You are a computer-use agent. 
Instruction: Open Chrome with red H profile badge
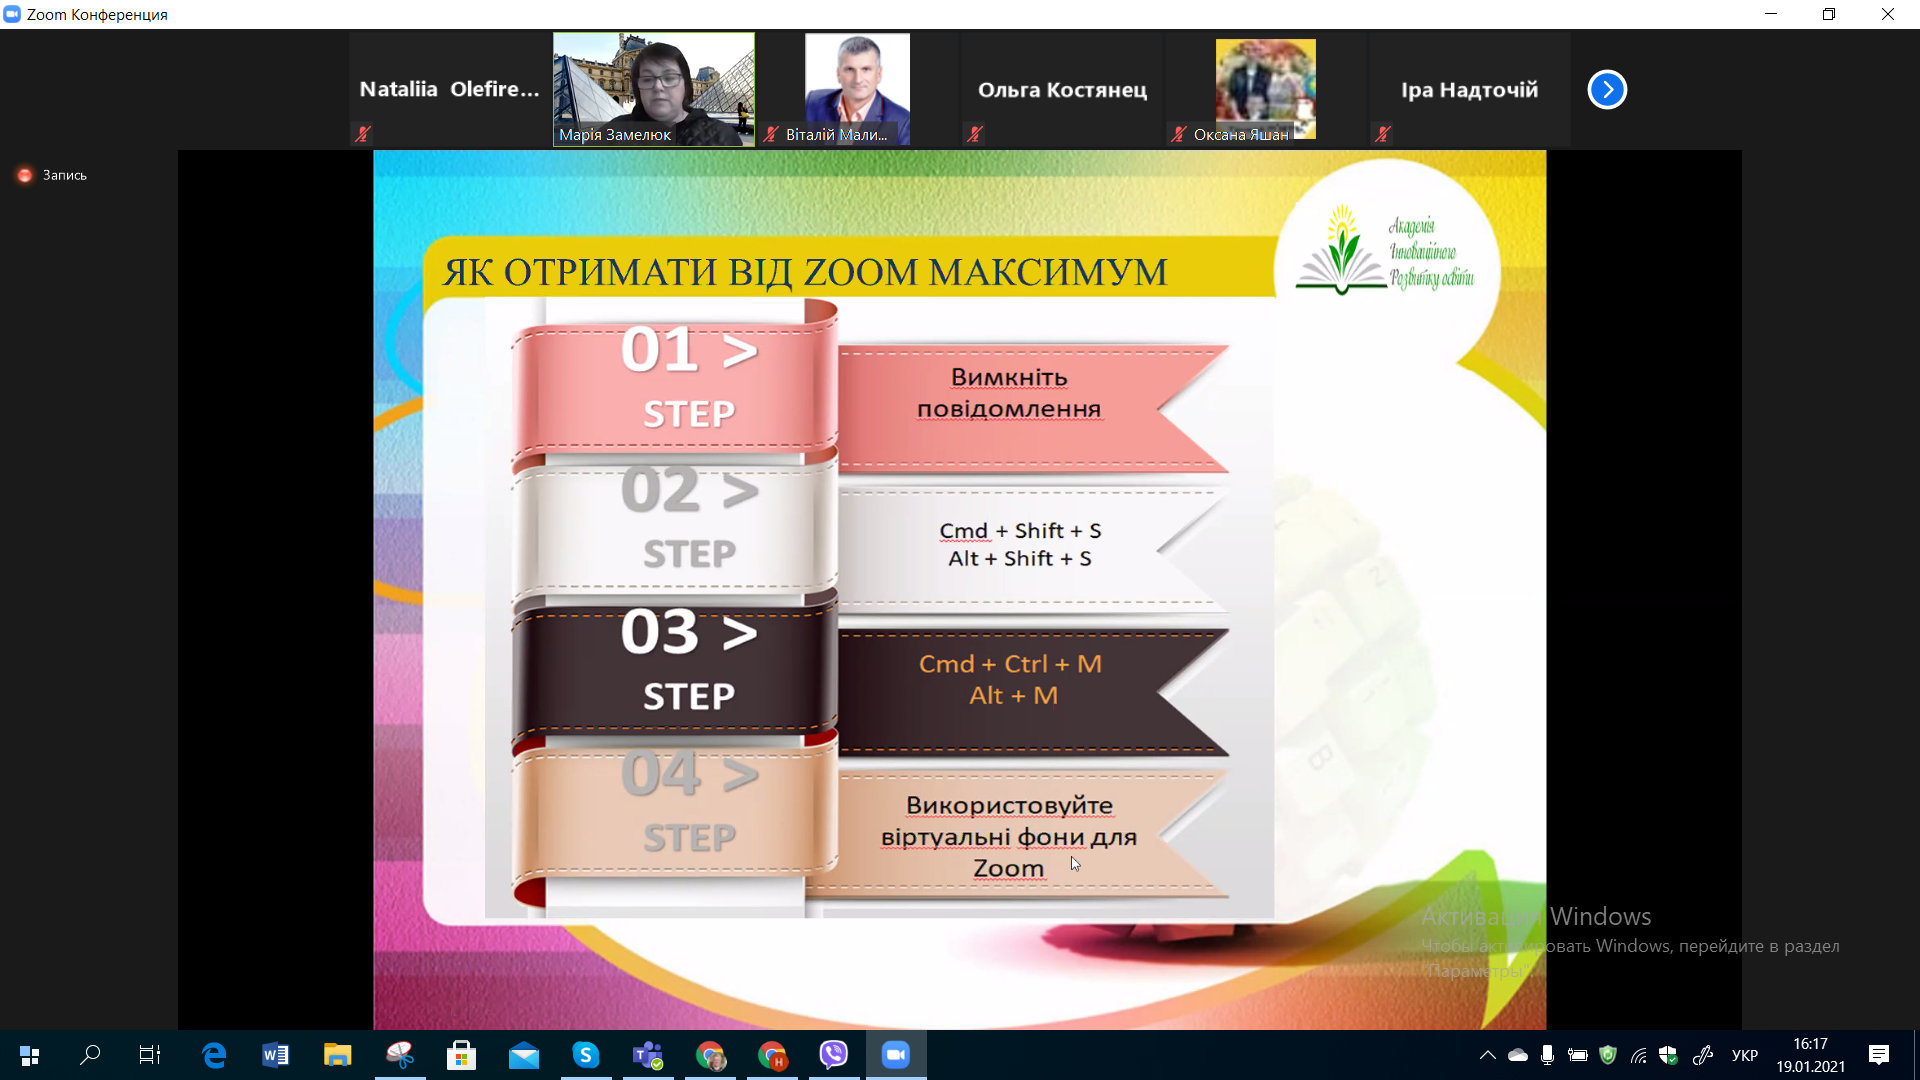coord(772,1055)
